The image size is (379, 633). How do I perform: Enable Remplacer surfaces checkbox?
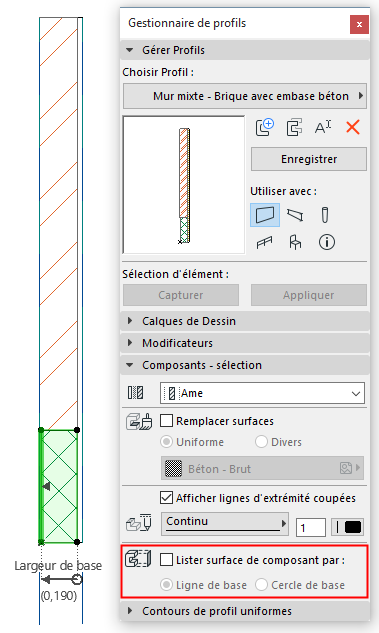[x=167, y=421]
